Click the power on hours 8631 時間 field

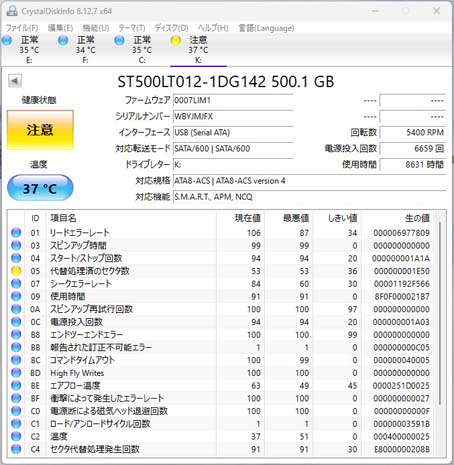pos(413,164)
